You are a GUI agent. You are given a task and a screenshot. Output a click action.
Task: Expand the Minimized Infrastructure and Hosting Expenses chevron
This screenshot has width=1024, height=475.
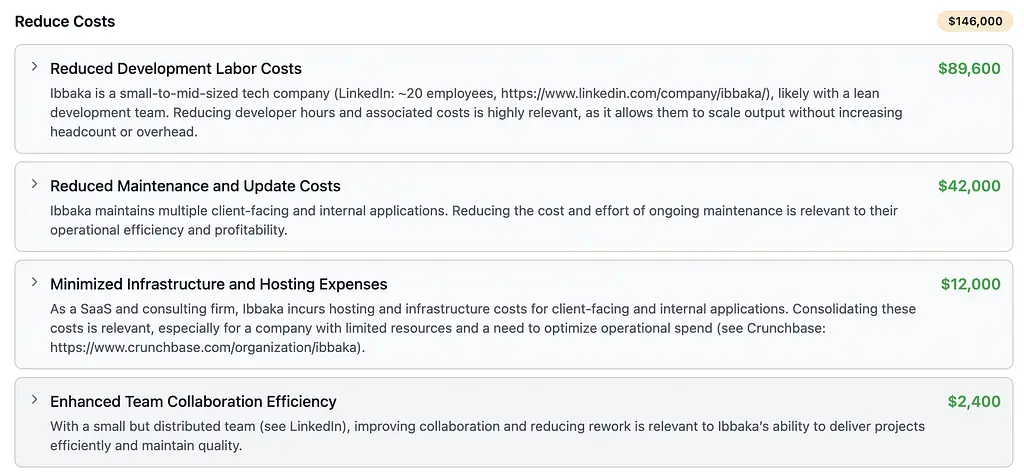34,282
